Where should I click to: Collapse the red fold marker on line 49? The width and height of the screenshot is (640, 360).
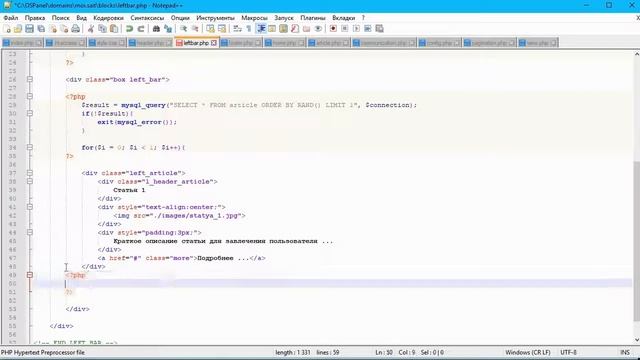tap(30, 275)
